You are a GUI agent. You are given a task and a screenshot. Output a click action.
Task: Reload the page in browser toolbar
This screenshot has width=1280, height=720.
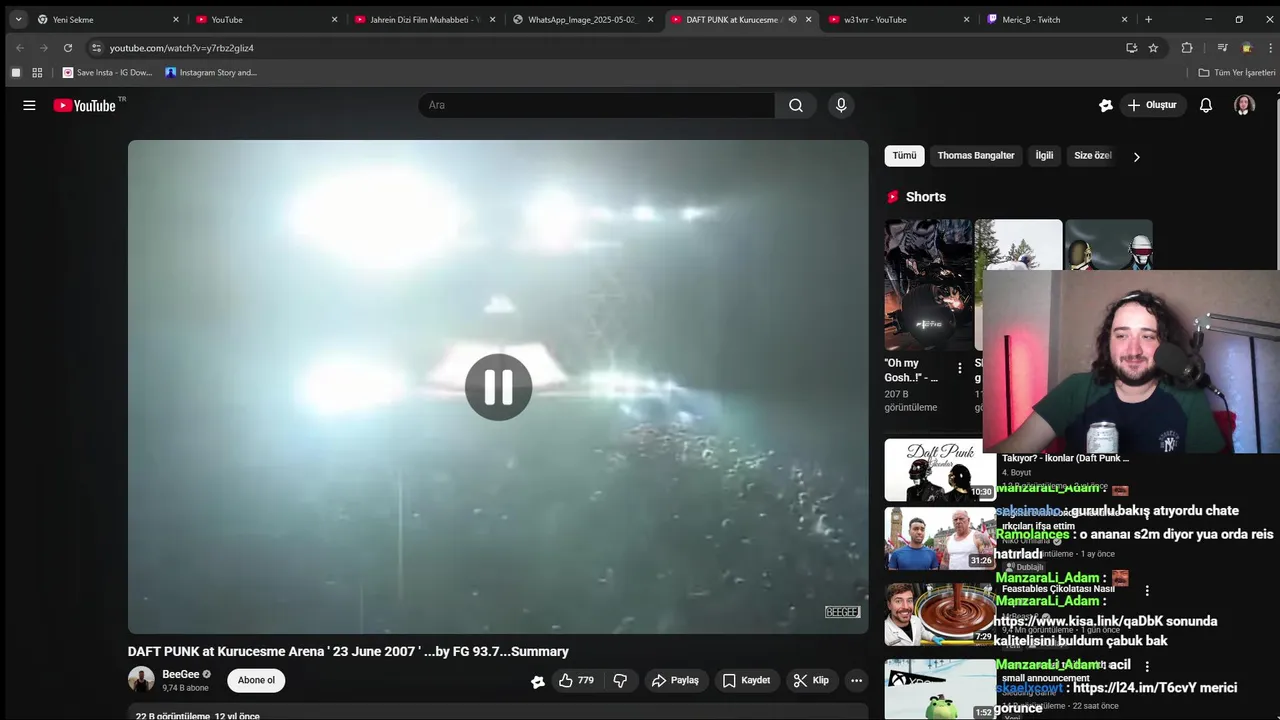pos(68,48)
